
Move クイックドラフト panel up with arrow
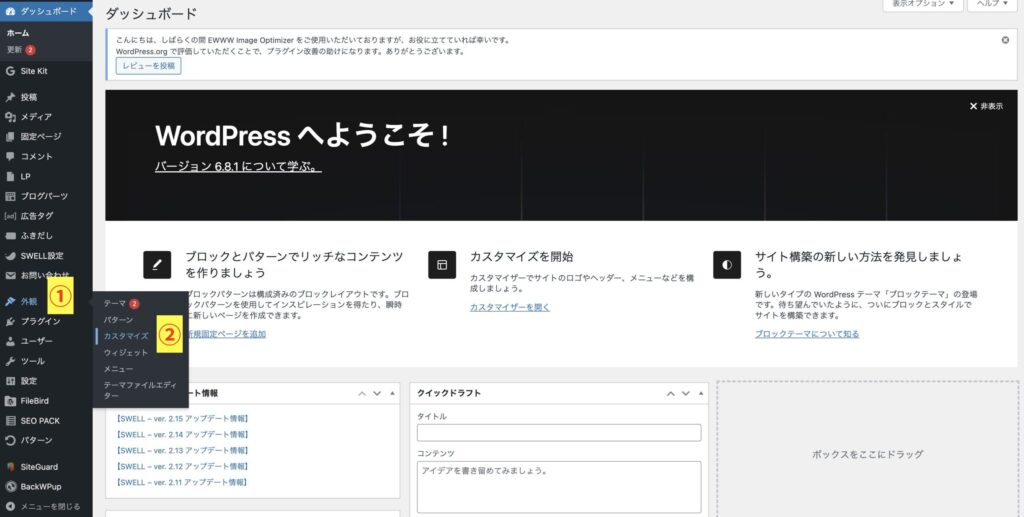[671, 394]
